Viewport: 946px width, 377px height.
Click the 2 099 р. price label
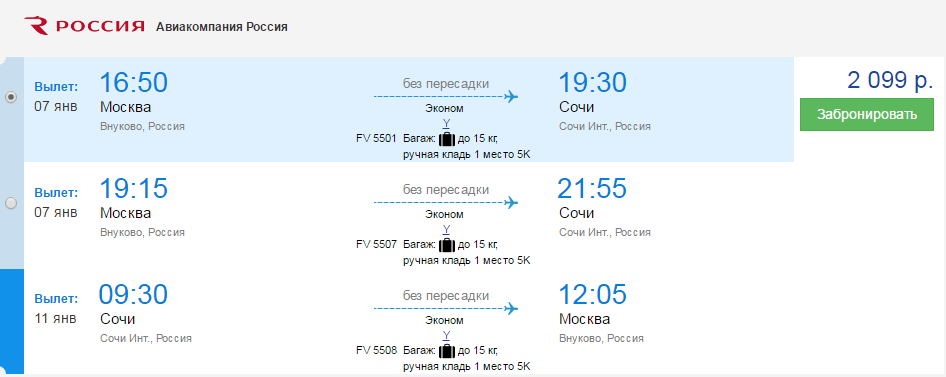point(890,80)
